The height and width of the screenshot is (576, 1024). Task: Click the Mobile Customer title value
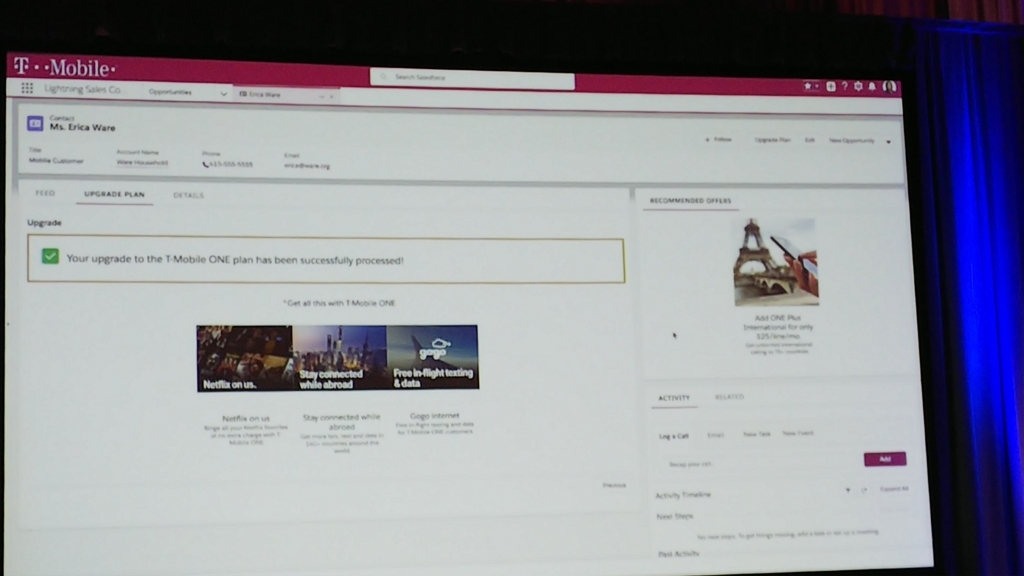(x=56, y=161)
